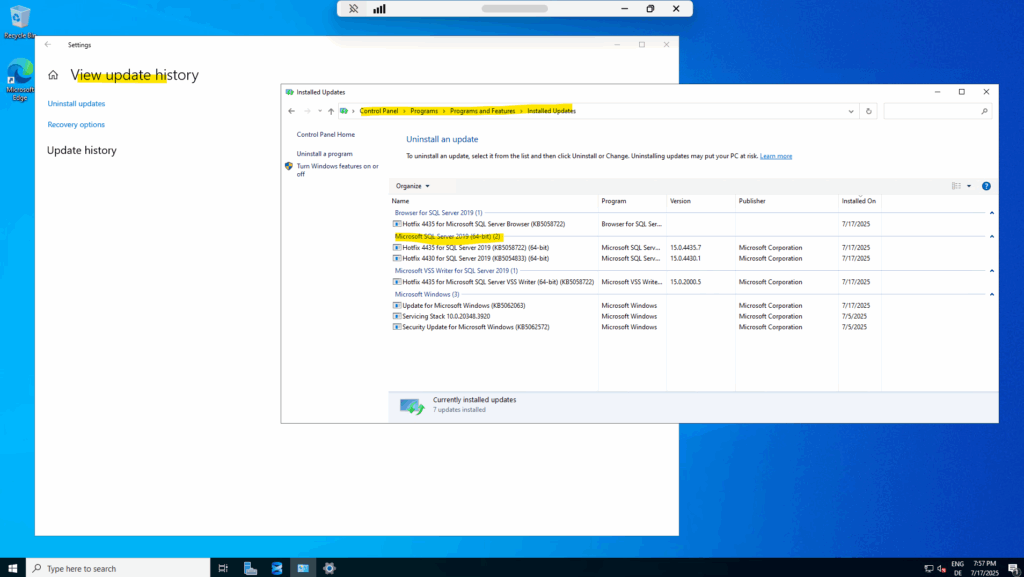Click the signal bars icon in remote toolbar
1024x577 pixels.
[379, 8]
